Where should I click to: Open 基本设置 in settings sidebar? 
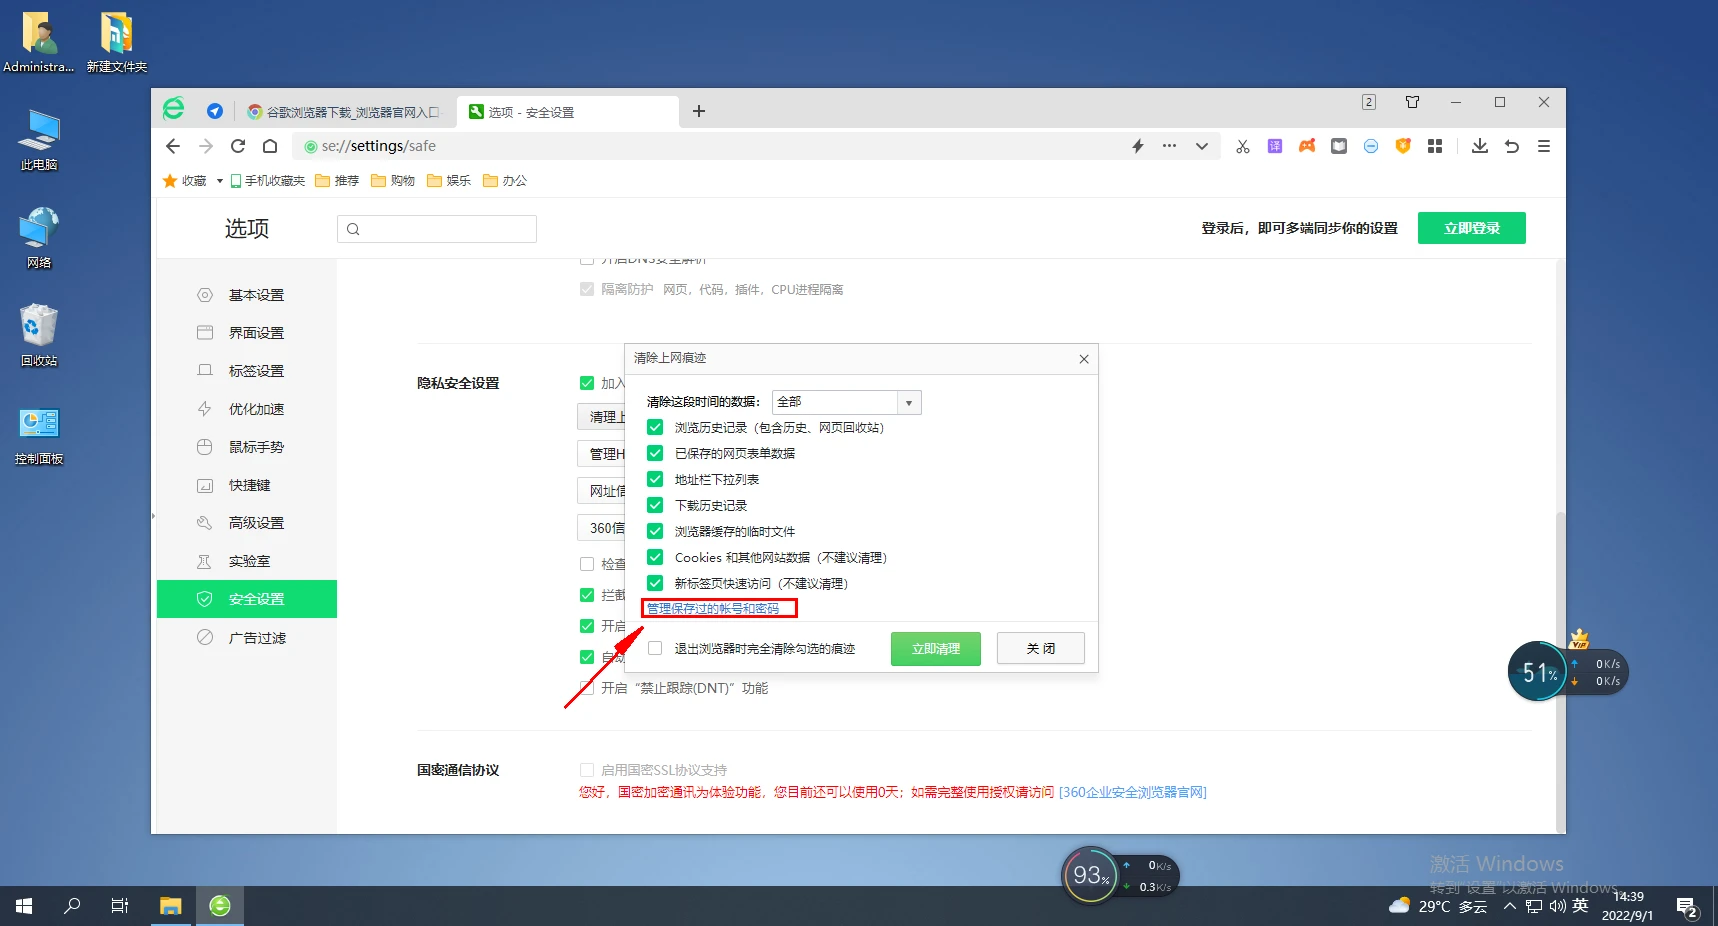247,295
